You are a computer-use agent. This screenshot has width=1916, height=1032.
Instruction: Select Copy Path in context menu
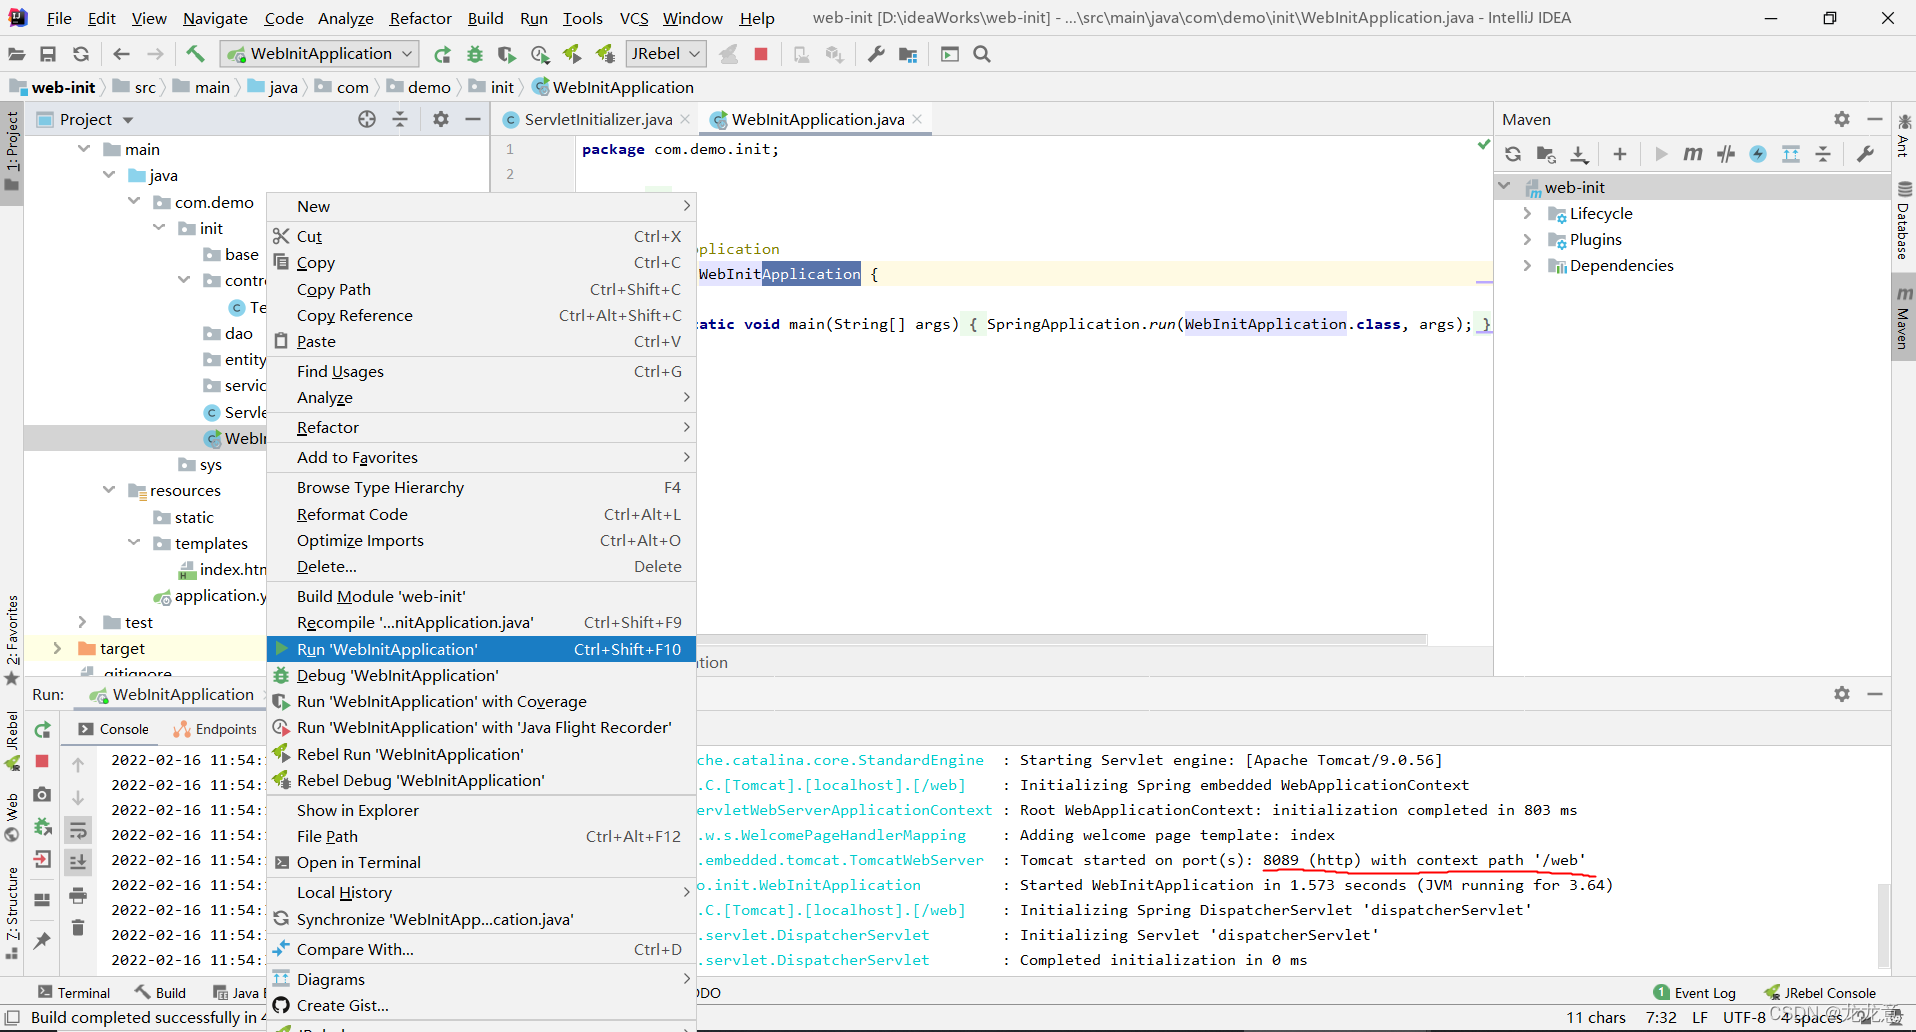tap(481, 289)
